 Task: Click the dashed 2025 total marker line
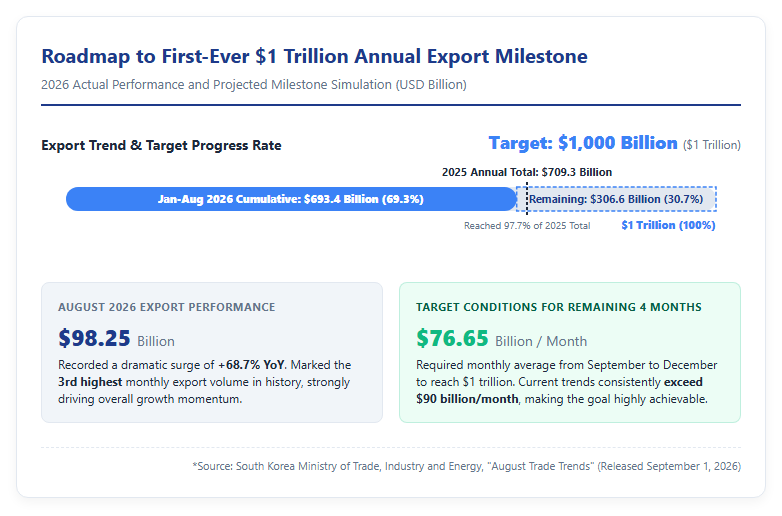coord(527,199)
